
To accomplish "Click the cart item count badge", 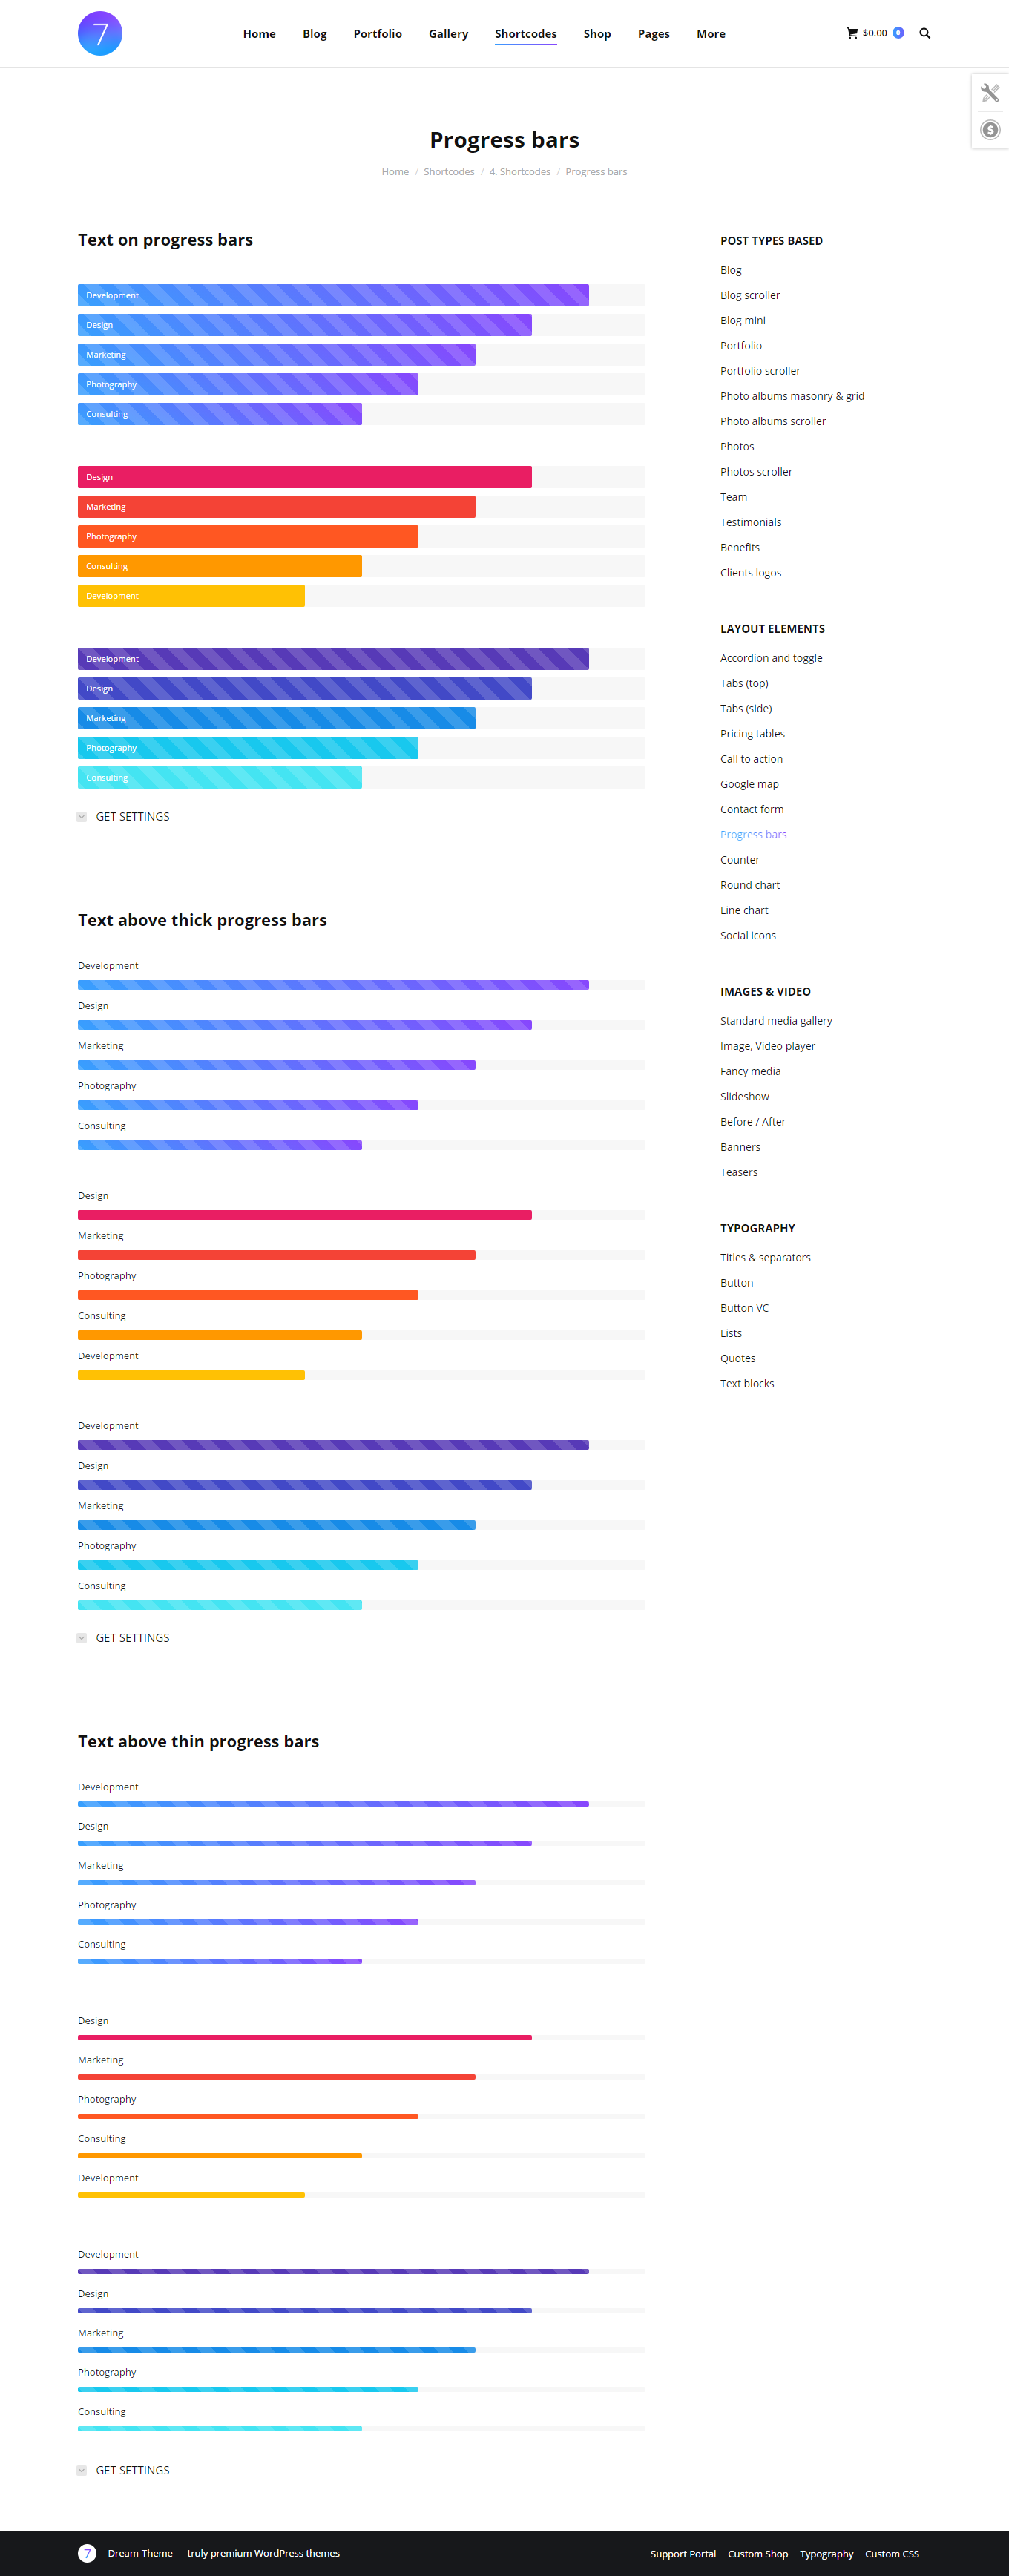I will [898, 33].
